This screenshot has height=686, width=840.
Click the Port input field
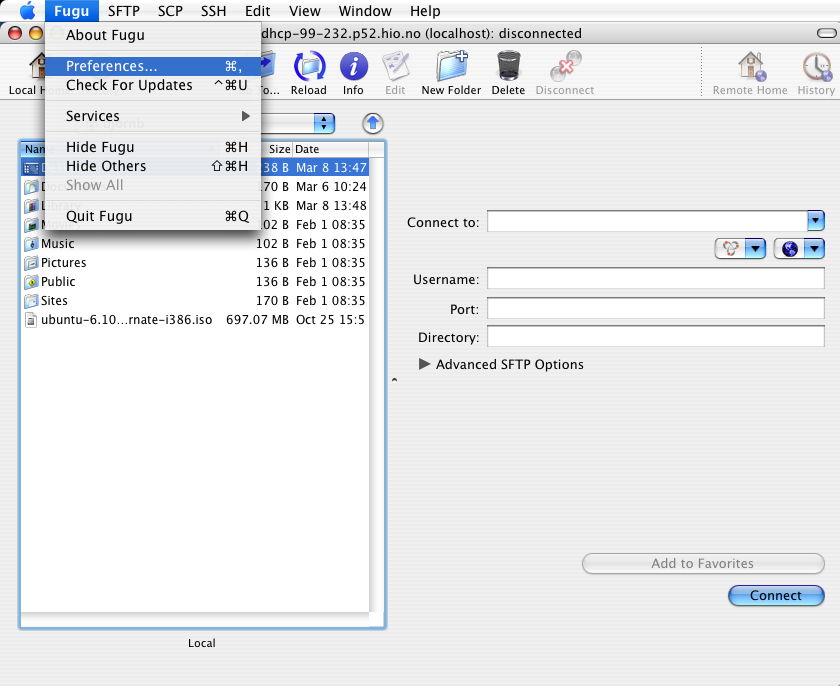(x=656, y=308)
